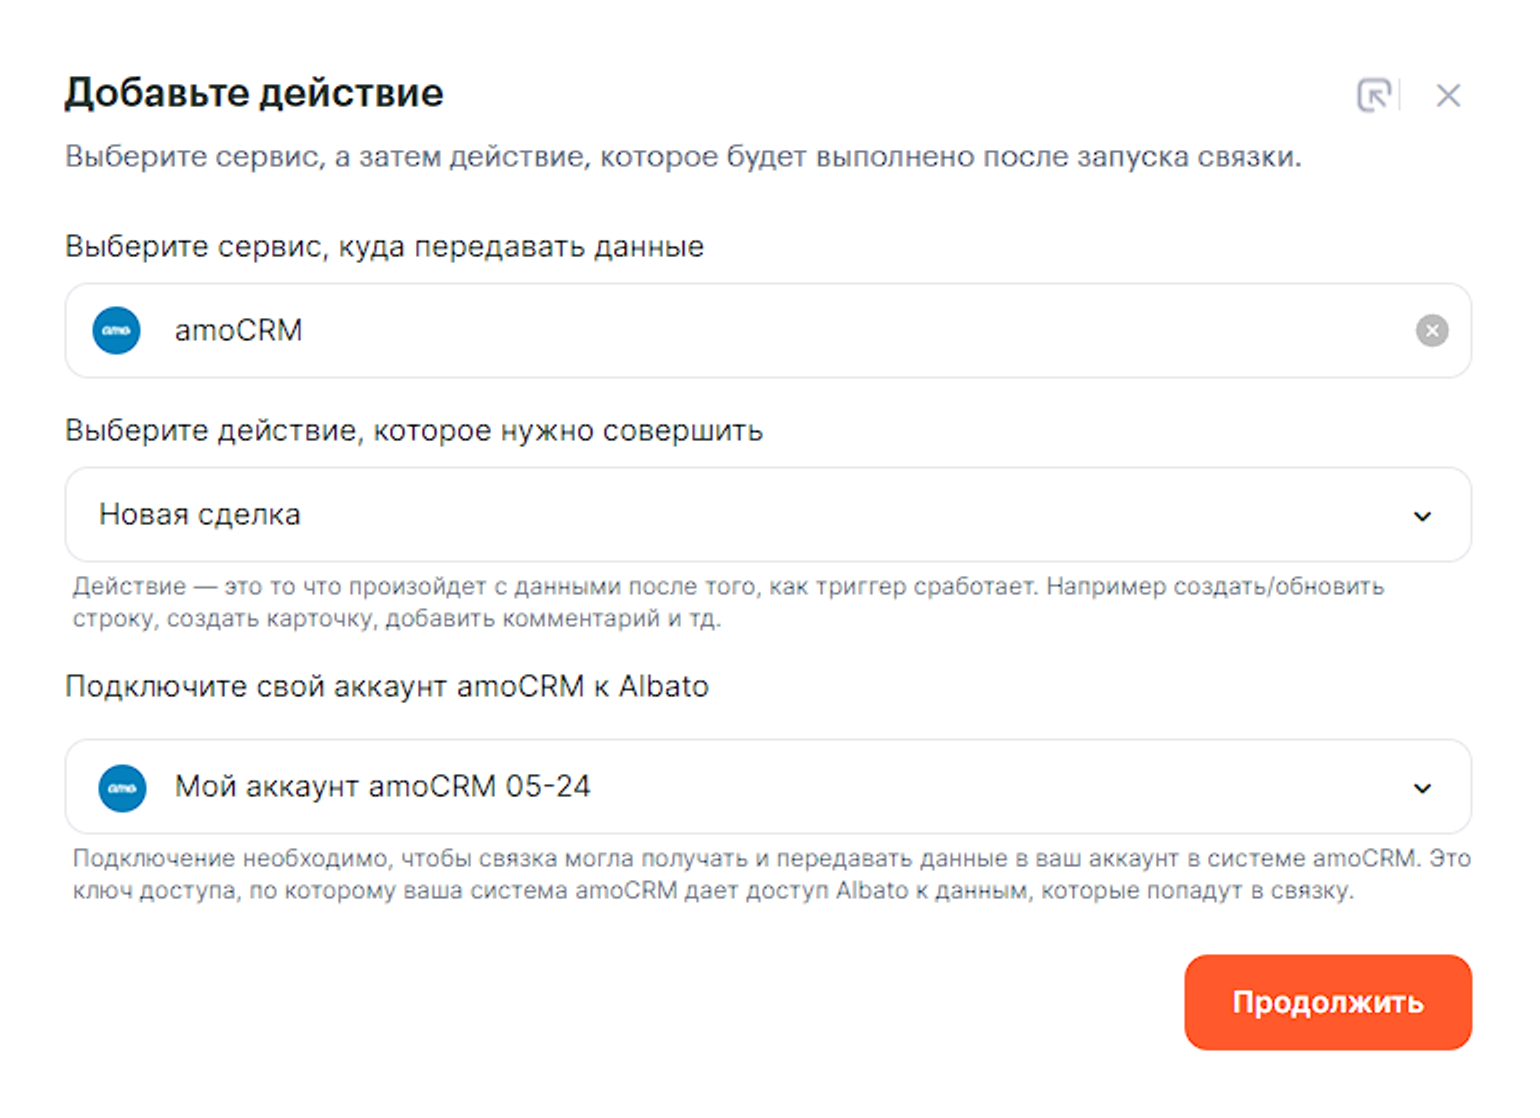The height and width of the screenshot is (1118, 1540).
Task: Close the Добавьте действие dialog
Action: tap(1448, 96)
